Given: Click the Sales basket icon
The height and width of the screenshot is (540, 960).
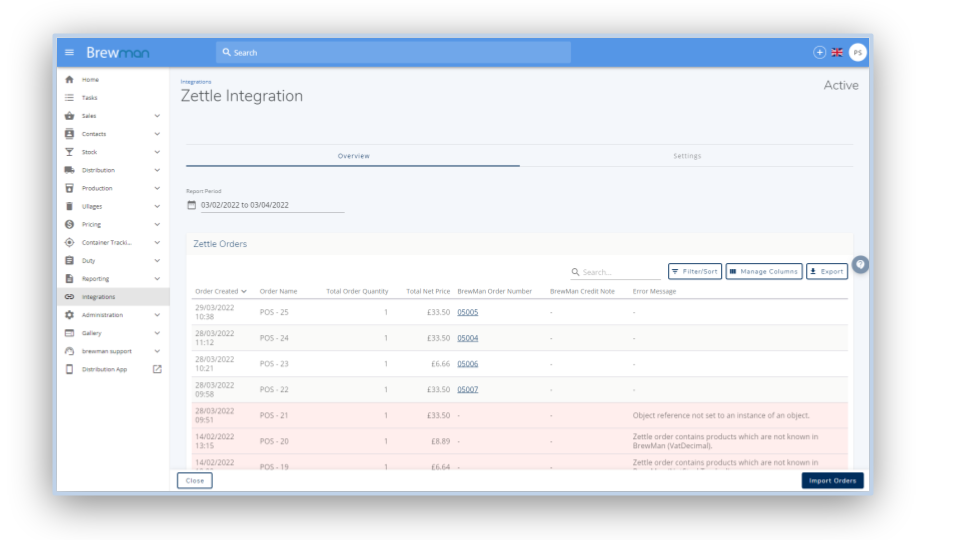Looking at the screenshot, I should [x=69, y=116].
